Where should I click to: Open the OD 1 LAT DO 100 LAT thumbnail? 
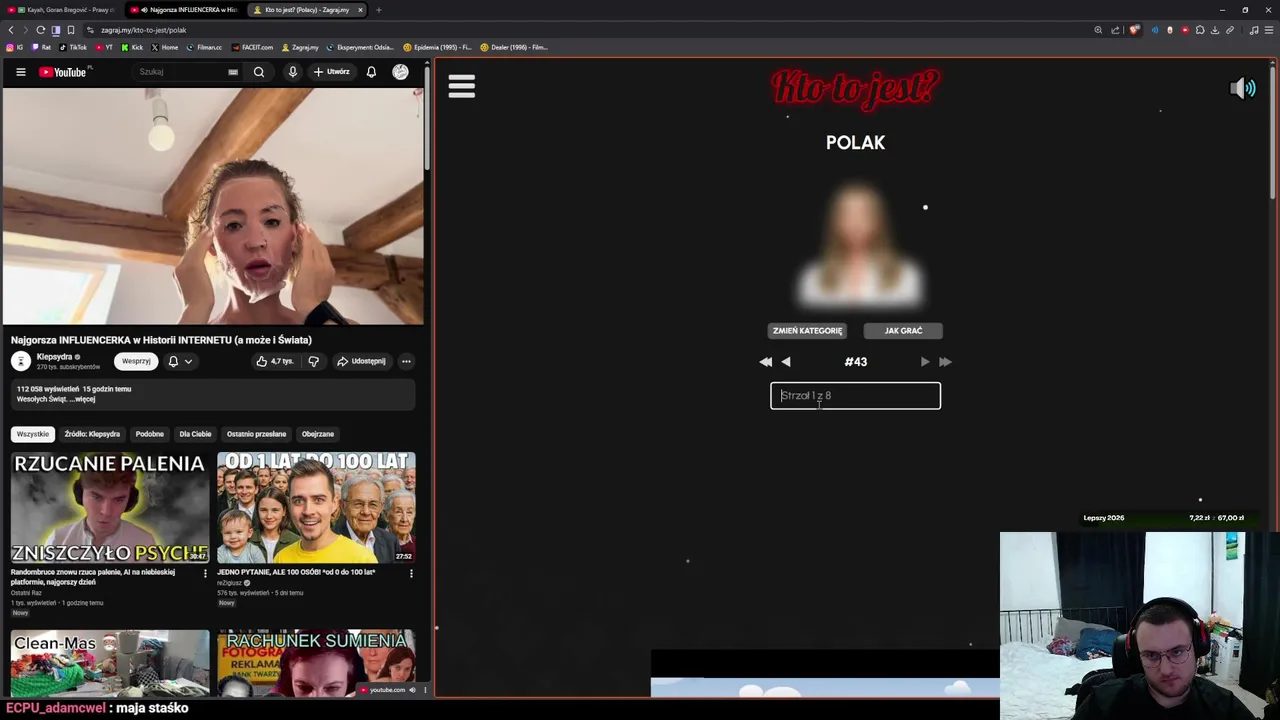tap(316, 508)
